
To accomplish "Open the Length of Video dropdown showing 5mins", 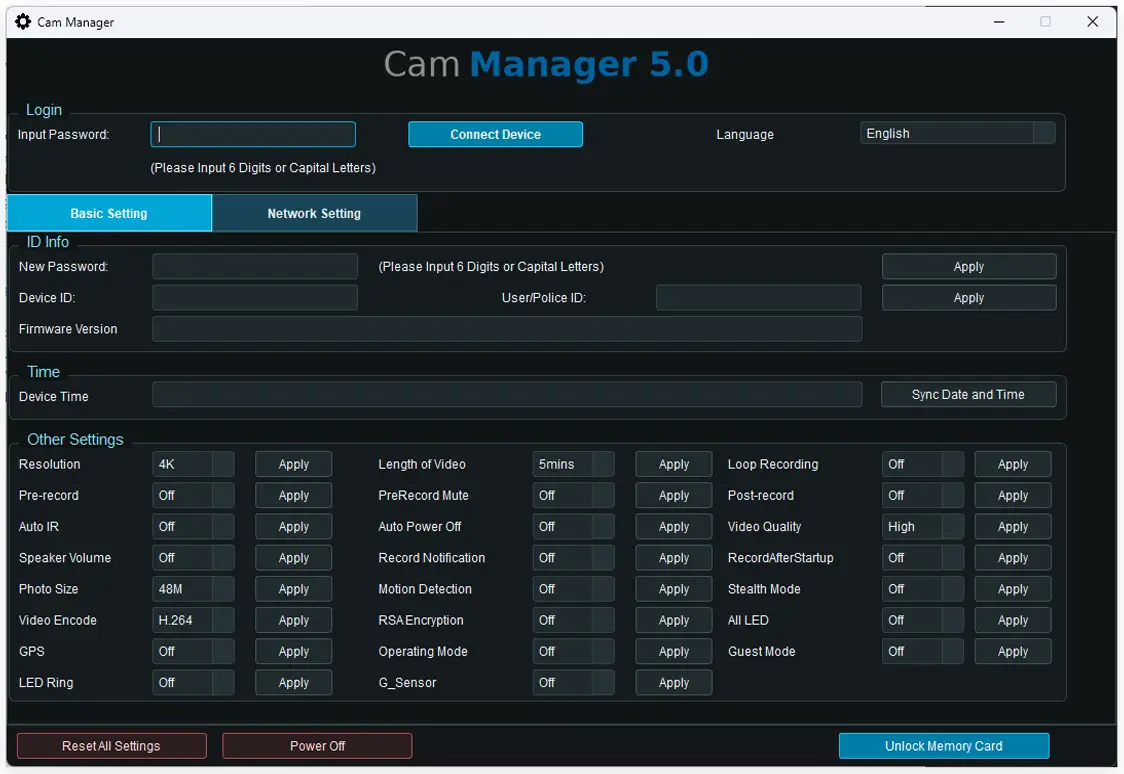I will 573,464.
